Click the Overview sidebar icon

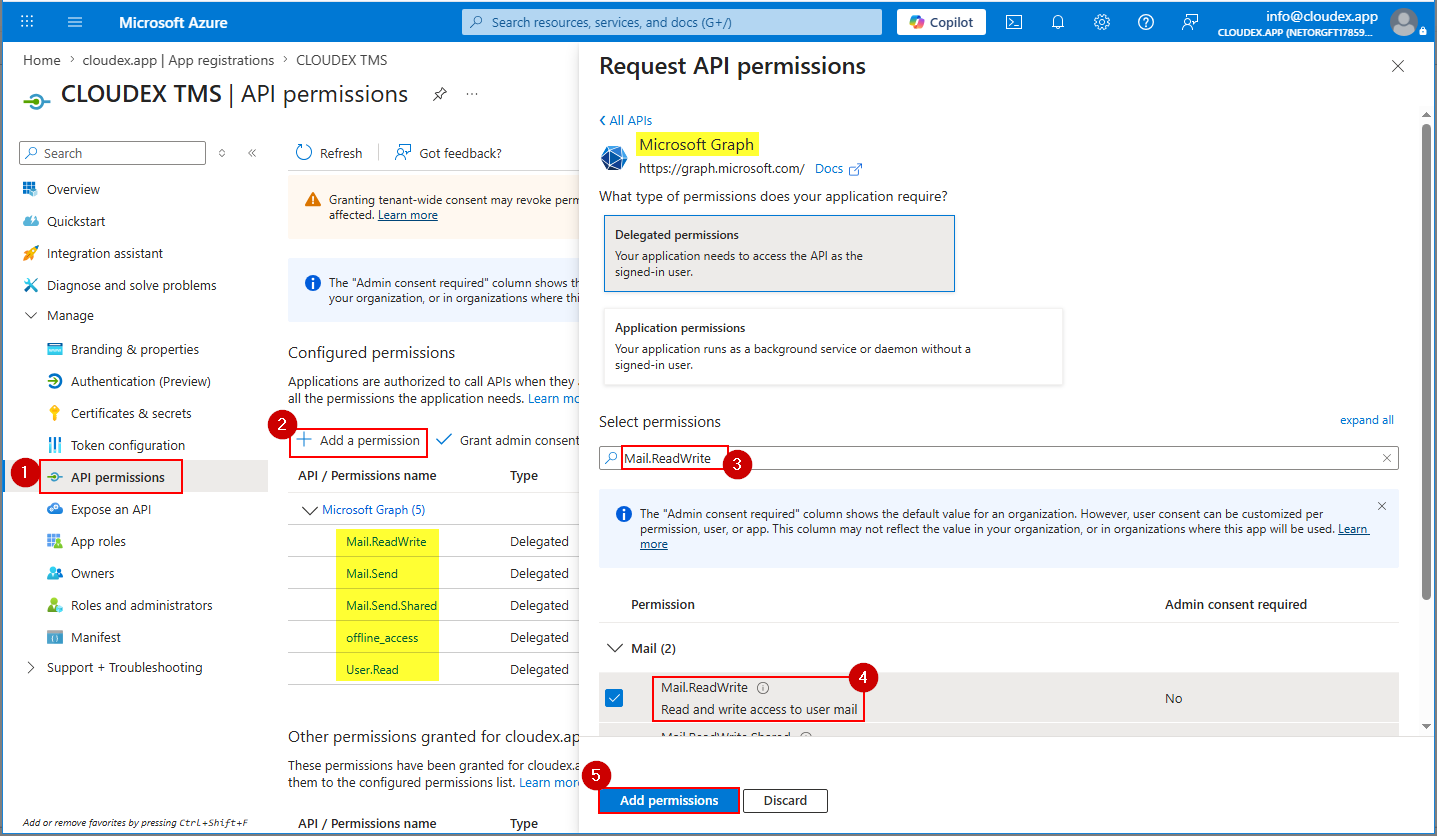30,189
